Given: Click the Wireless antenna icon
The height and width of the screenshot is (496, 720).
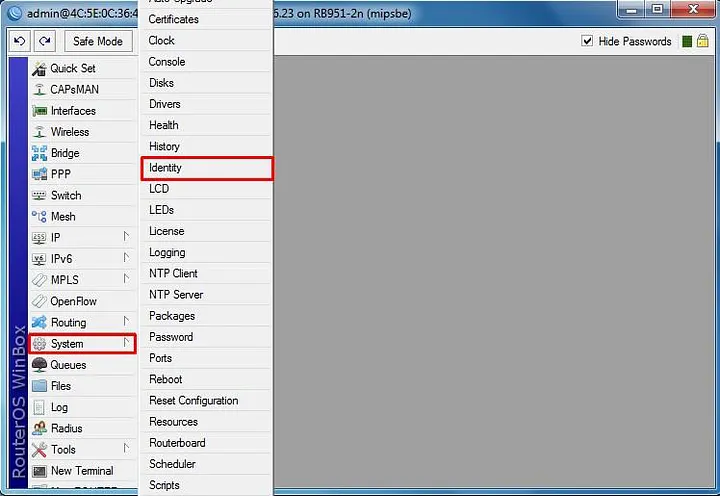Looking at the screenshot, I should click(39, 132).
